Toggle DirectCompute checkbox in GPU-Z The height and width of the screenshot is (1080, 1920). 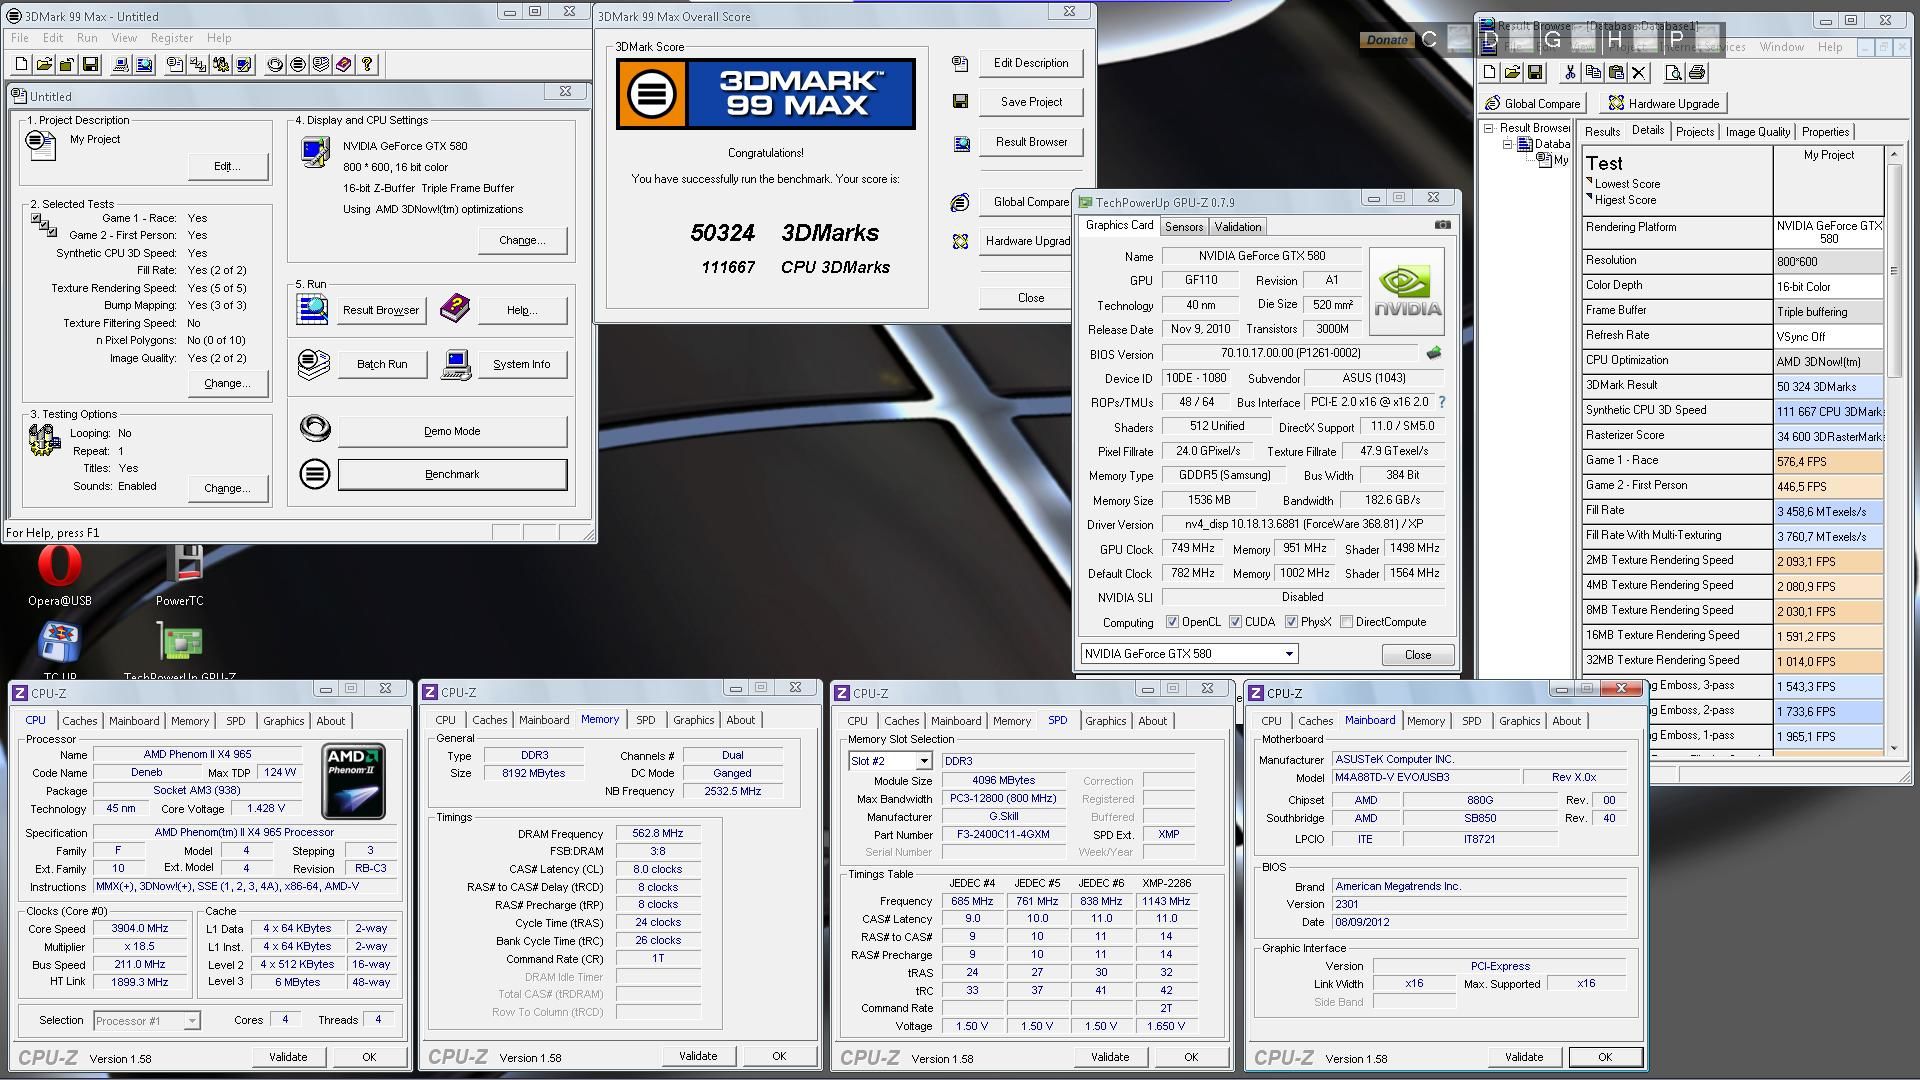1347,622
